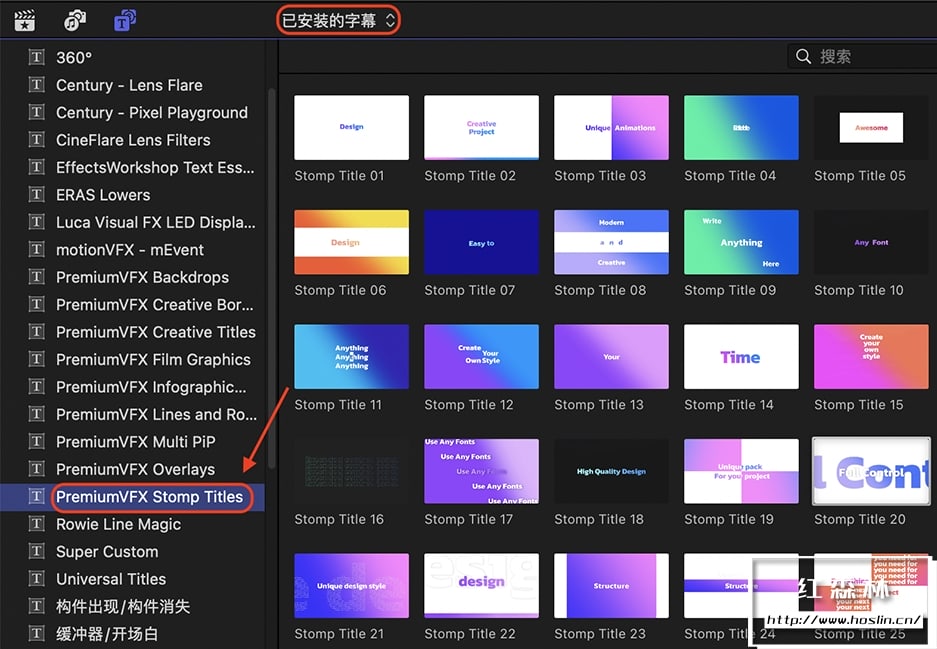Open the 已安装的字幕 dropdown
This screenshot has height=649, width=937.
coord(338,21)
